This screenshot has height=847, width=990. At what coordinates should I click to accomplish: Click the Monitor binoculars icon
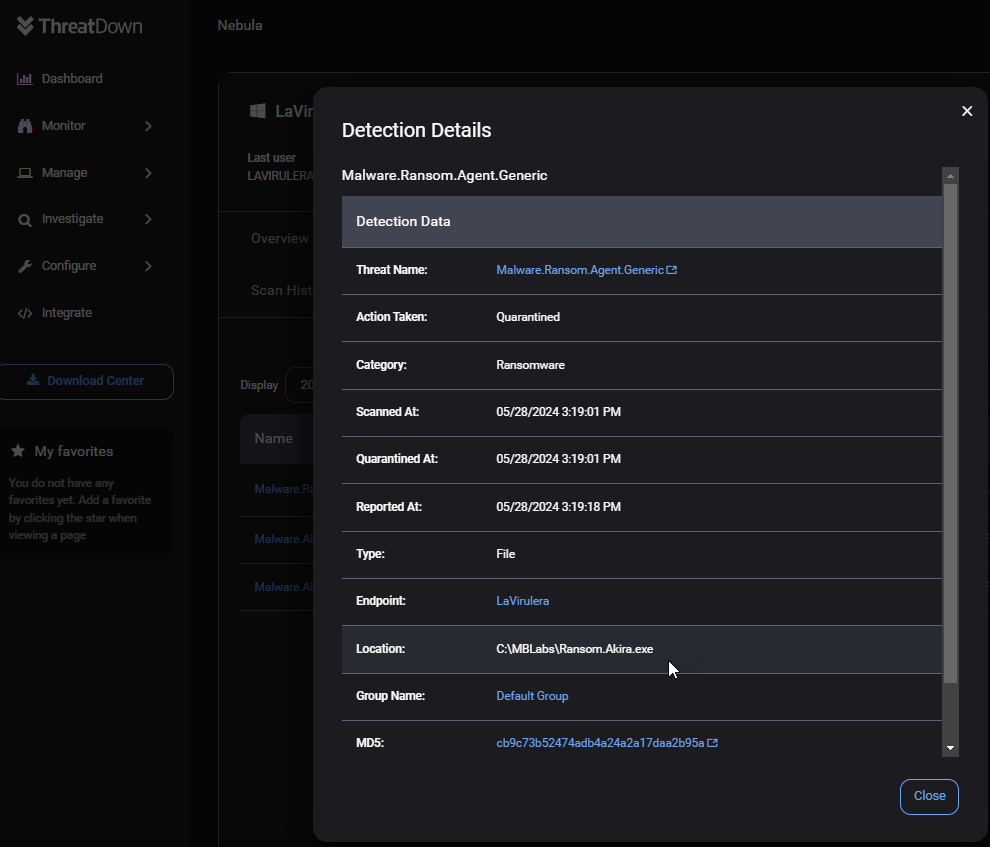pyautogui.click(x=25, y=126)
